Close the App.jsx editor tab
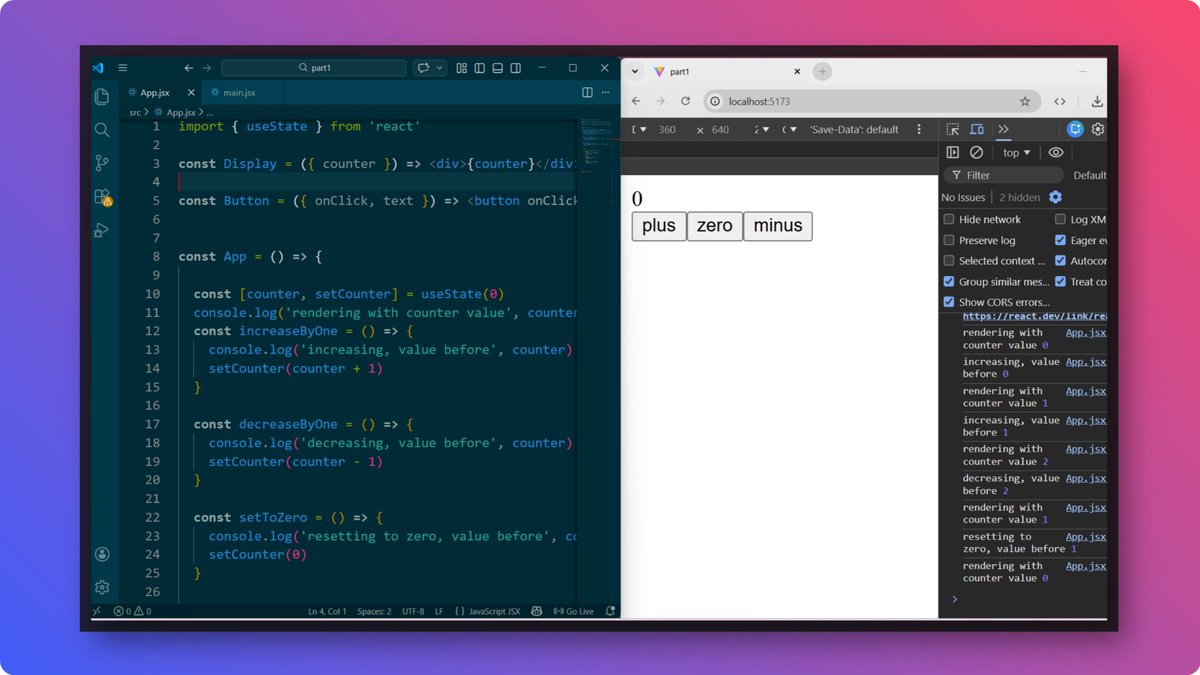Screen dimensions: 1200x675 pyautogui.click(x=190, y=92)
